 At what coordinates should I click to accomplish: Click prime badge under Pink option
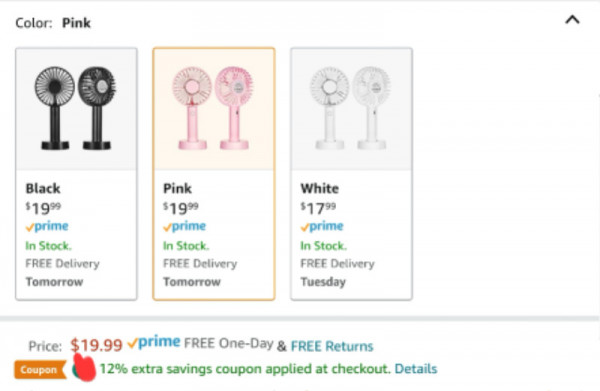[x=184, y=226]
